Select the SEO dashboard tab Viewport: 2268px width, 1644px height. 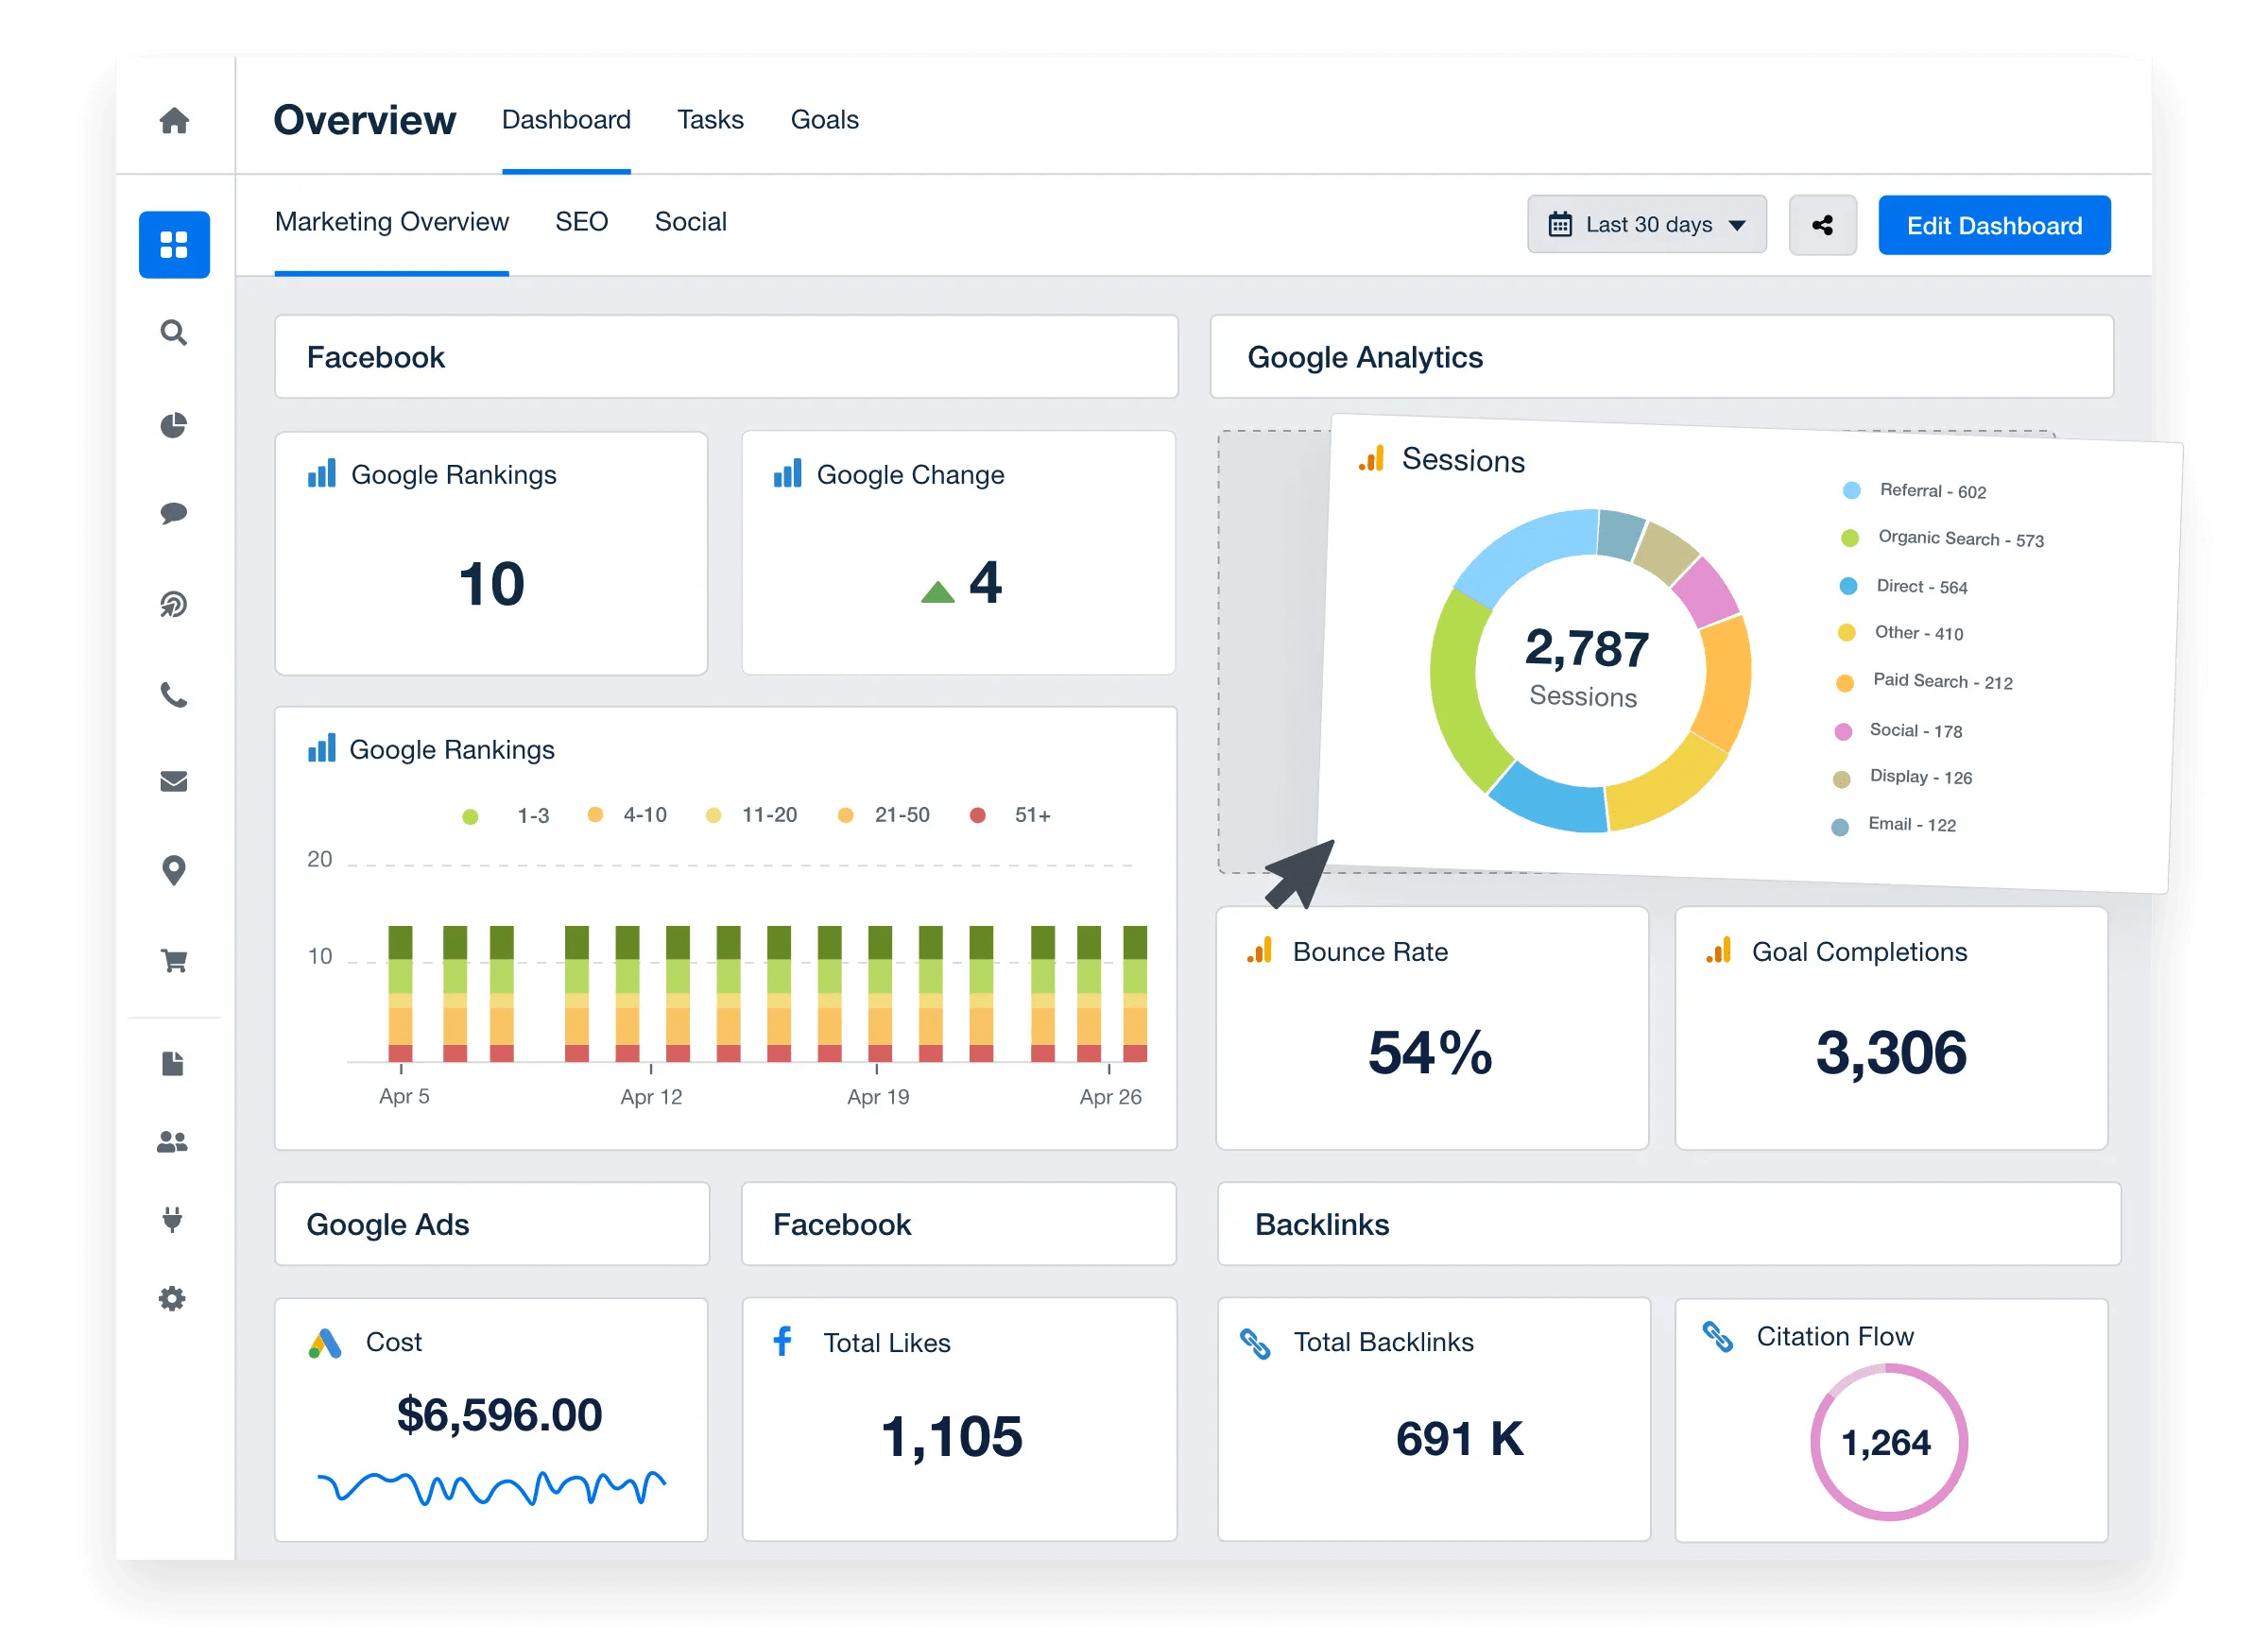(x=581, y=222)
